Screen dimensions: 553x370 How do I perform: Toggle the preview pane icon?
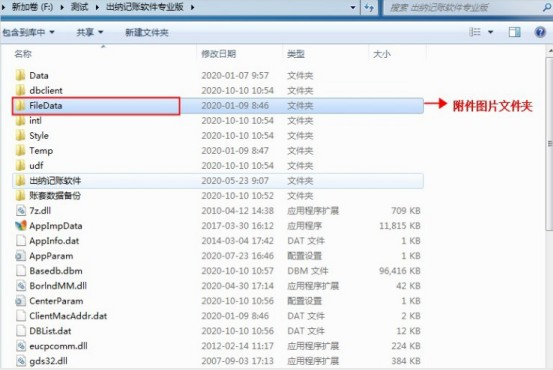coord(514,32)
